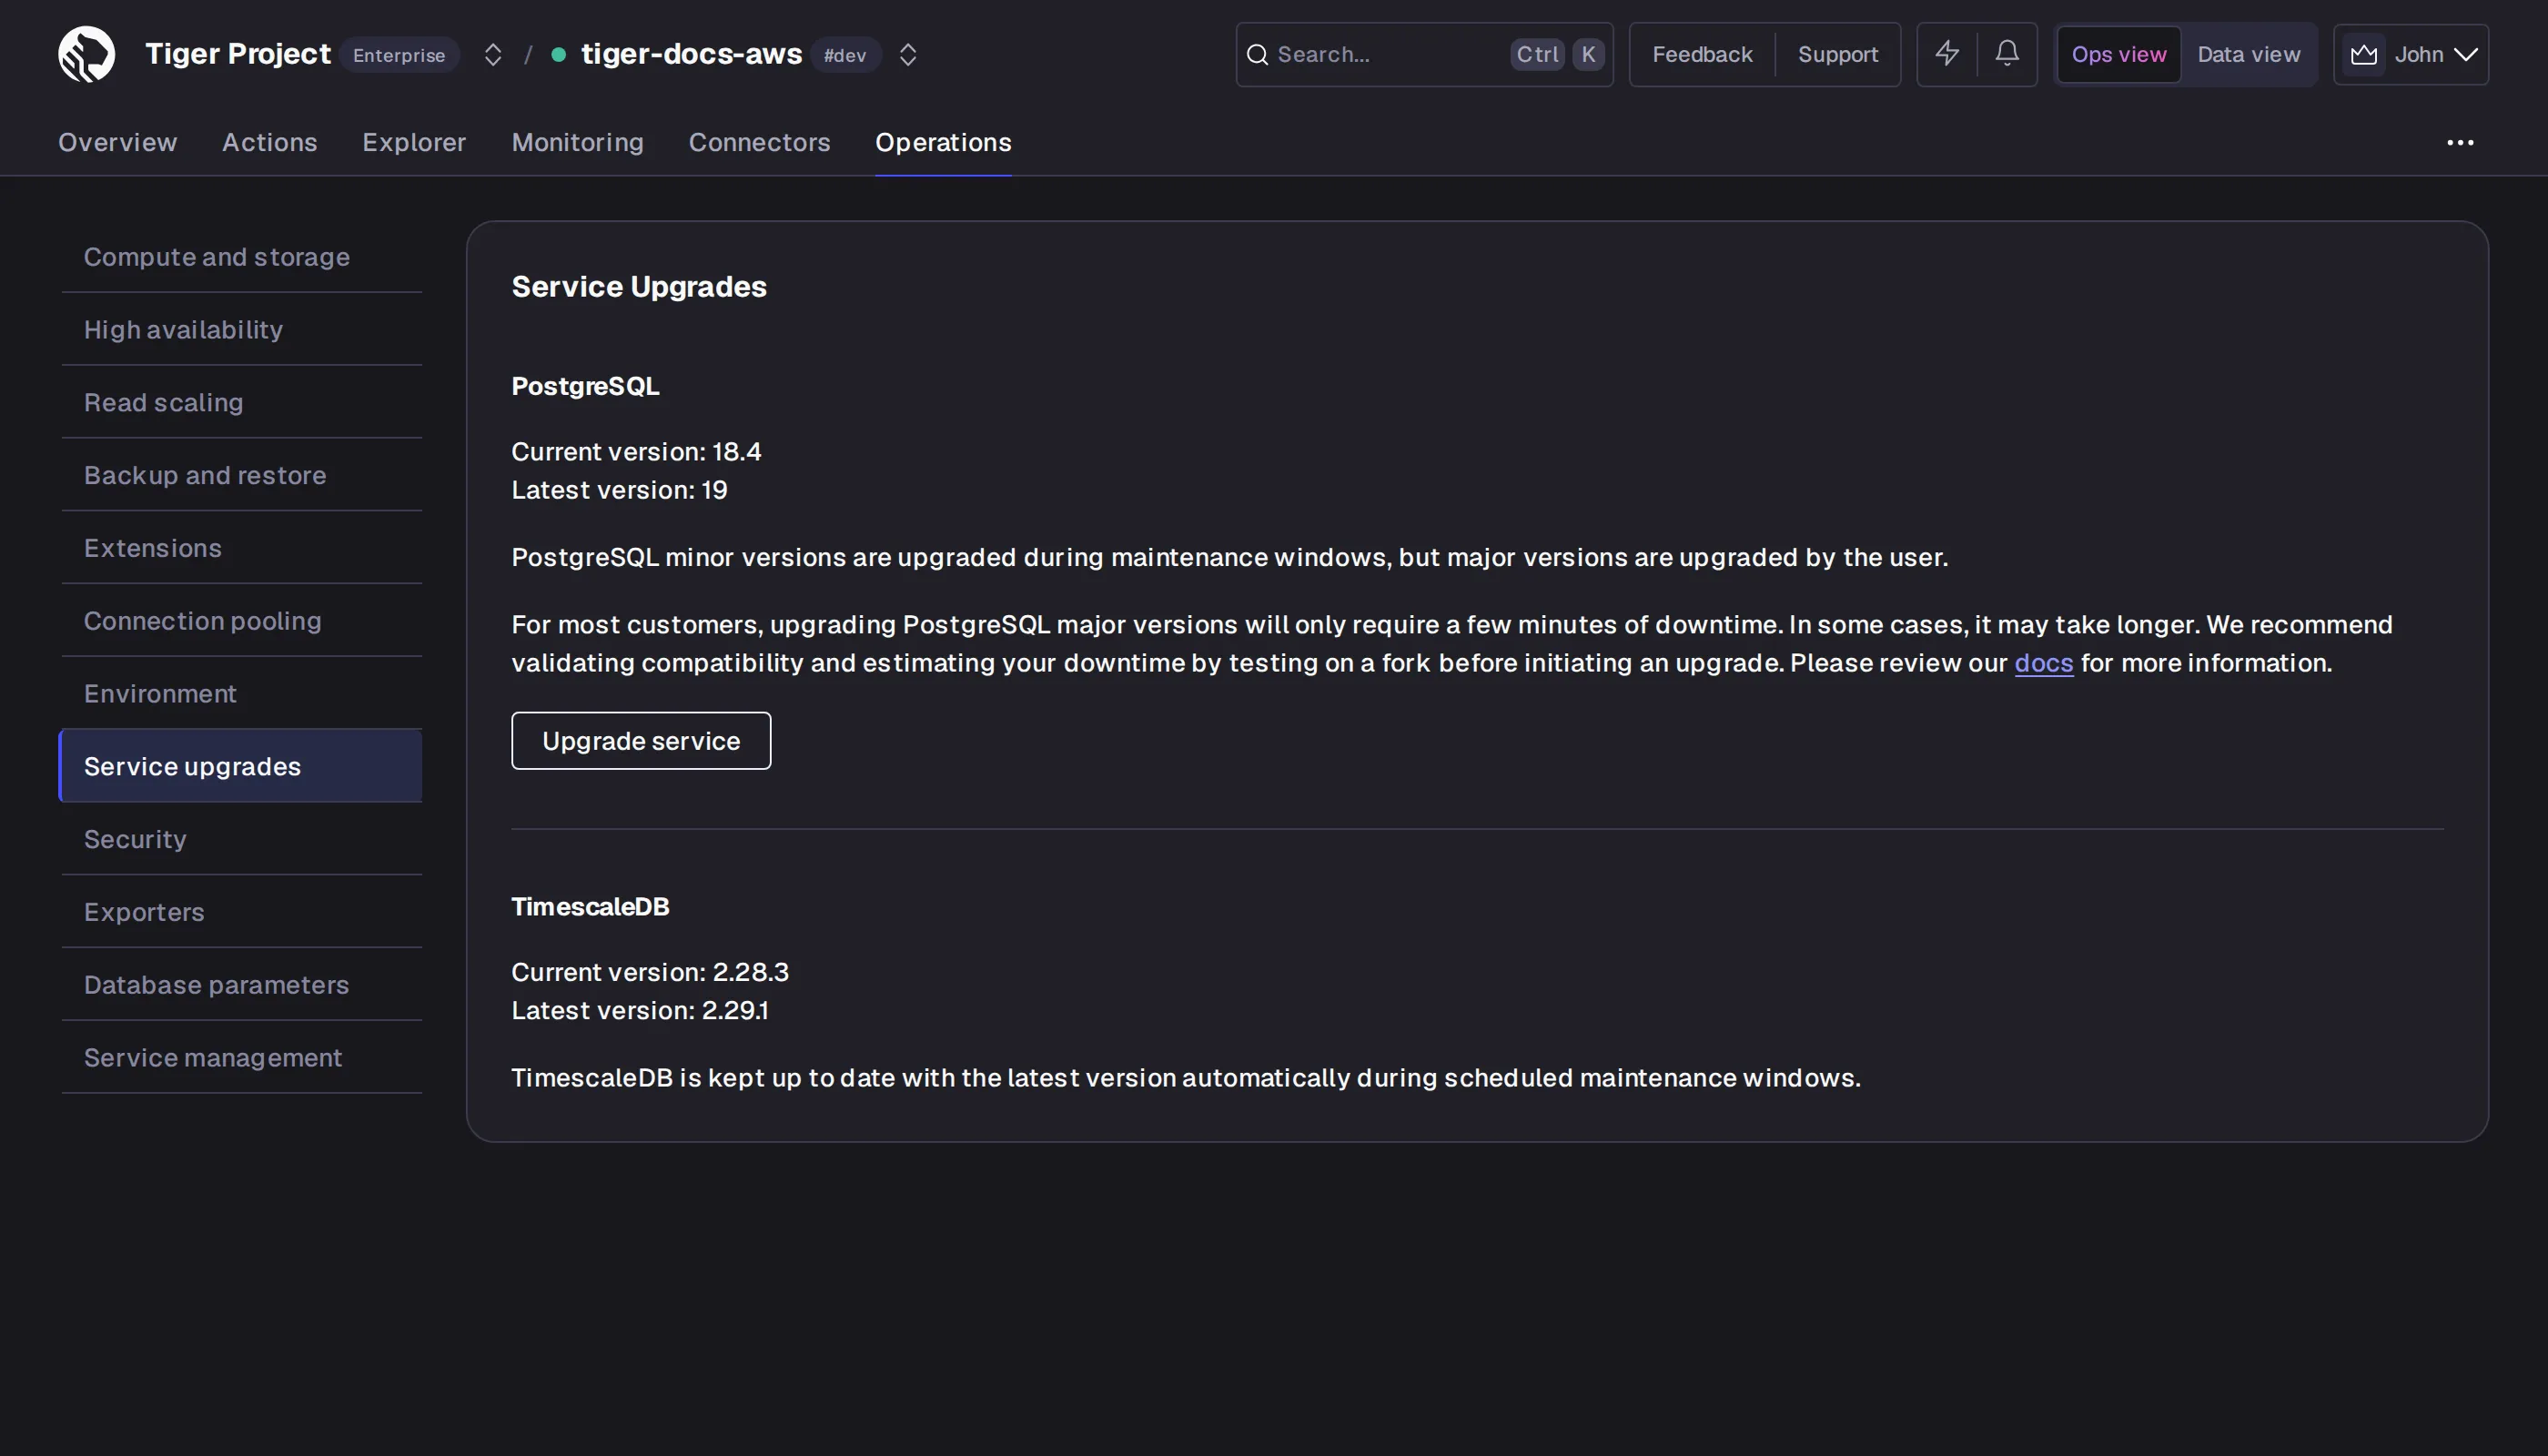This screenshot has width=2548, height=1456.
Task: Expand the tiger-docs-aws service switcher chevrons
Action: [x=907, y=54]
